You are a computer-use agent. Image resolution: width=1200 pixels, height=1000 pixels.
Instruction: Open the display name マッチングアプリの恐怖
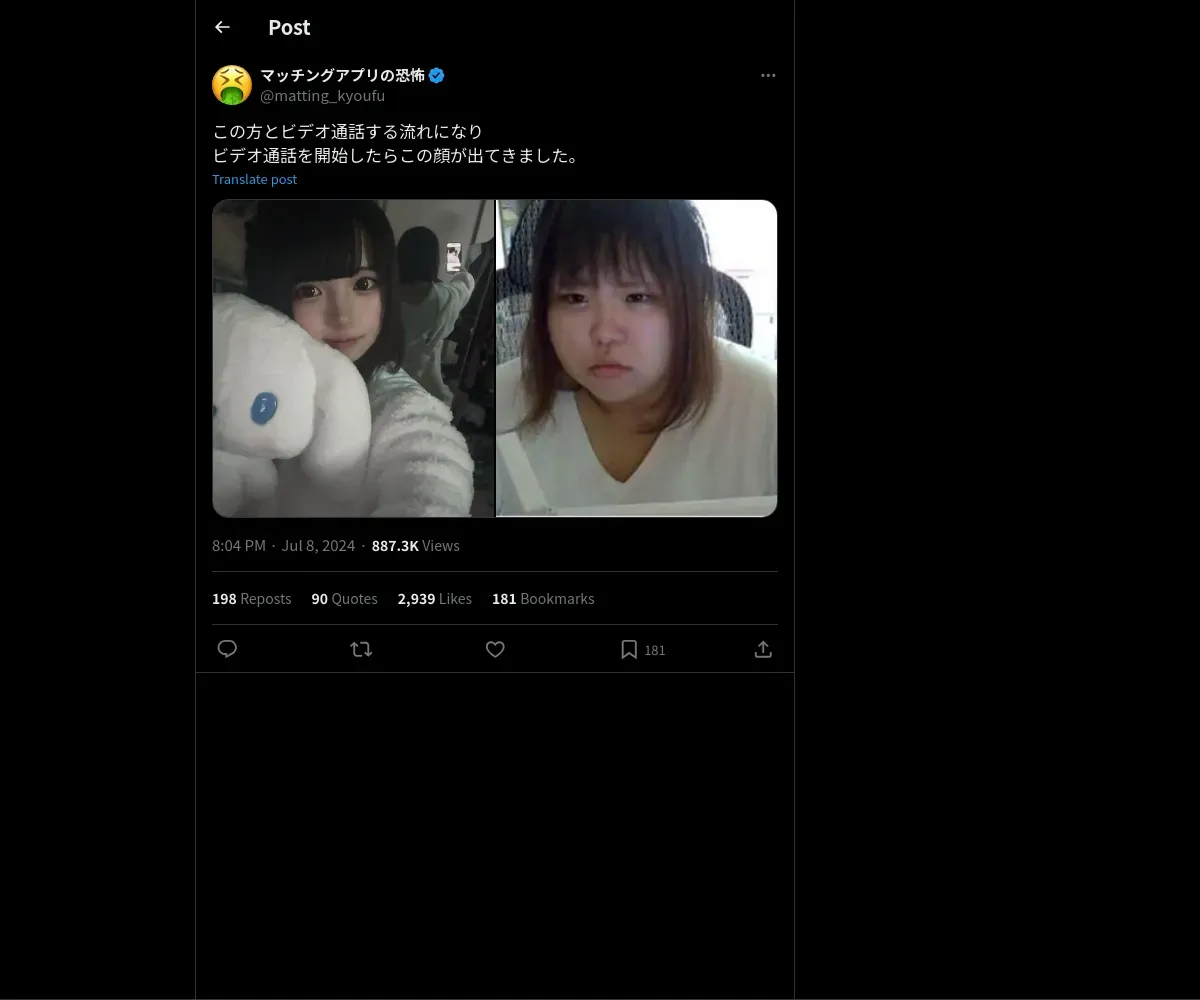point(342,75)
